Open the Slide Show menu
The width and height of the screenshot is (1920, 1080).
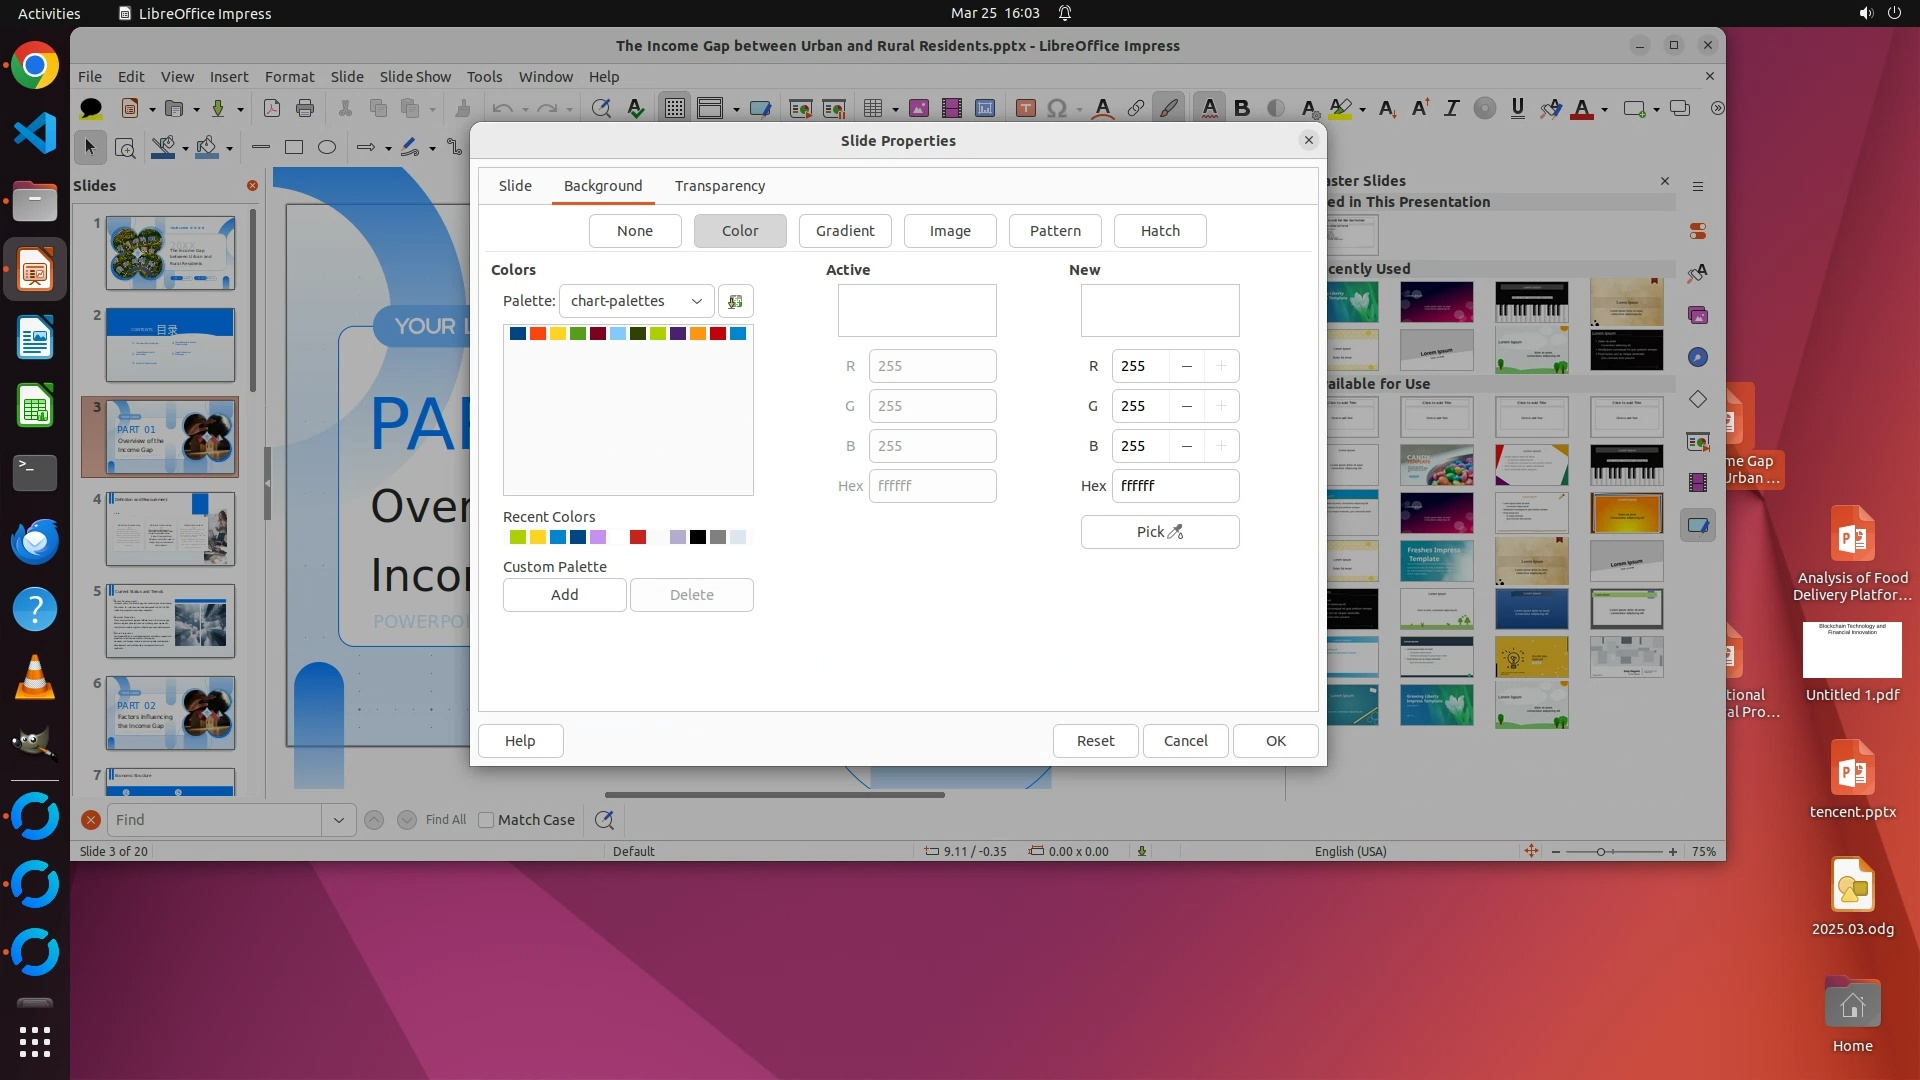point(414,76)
